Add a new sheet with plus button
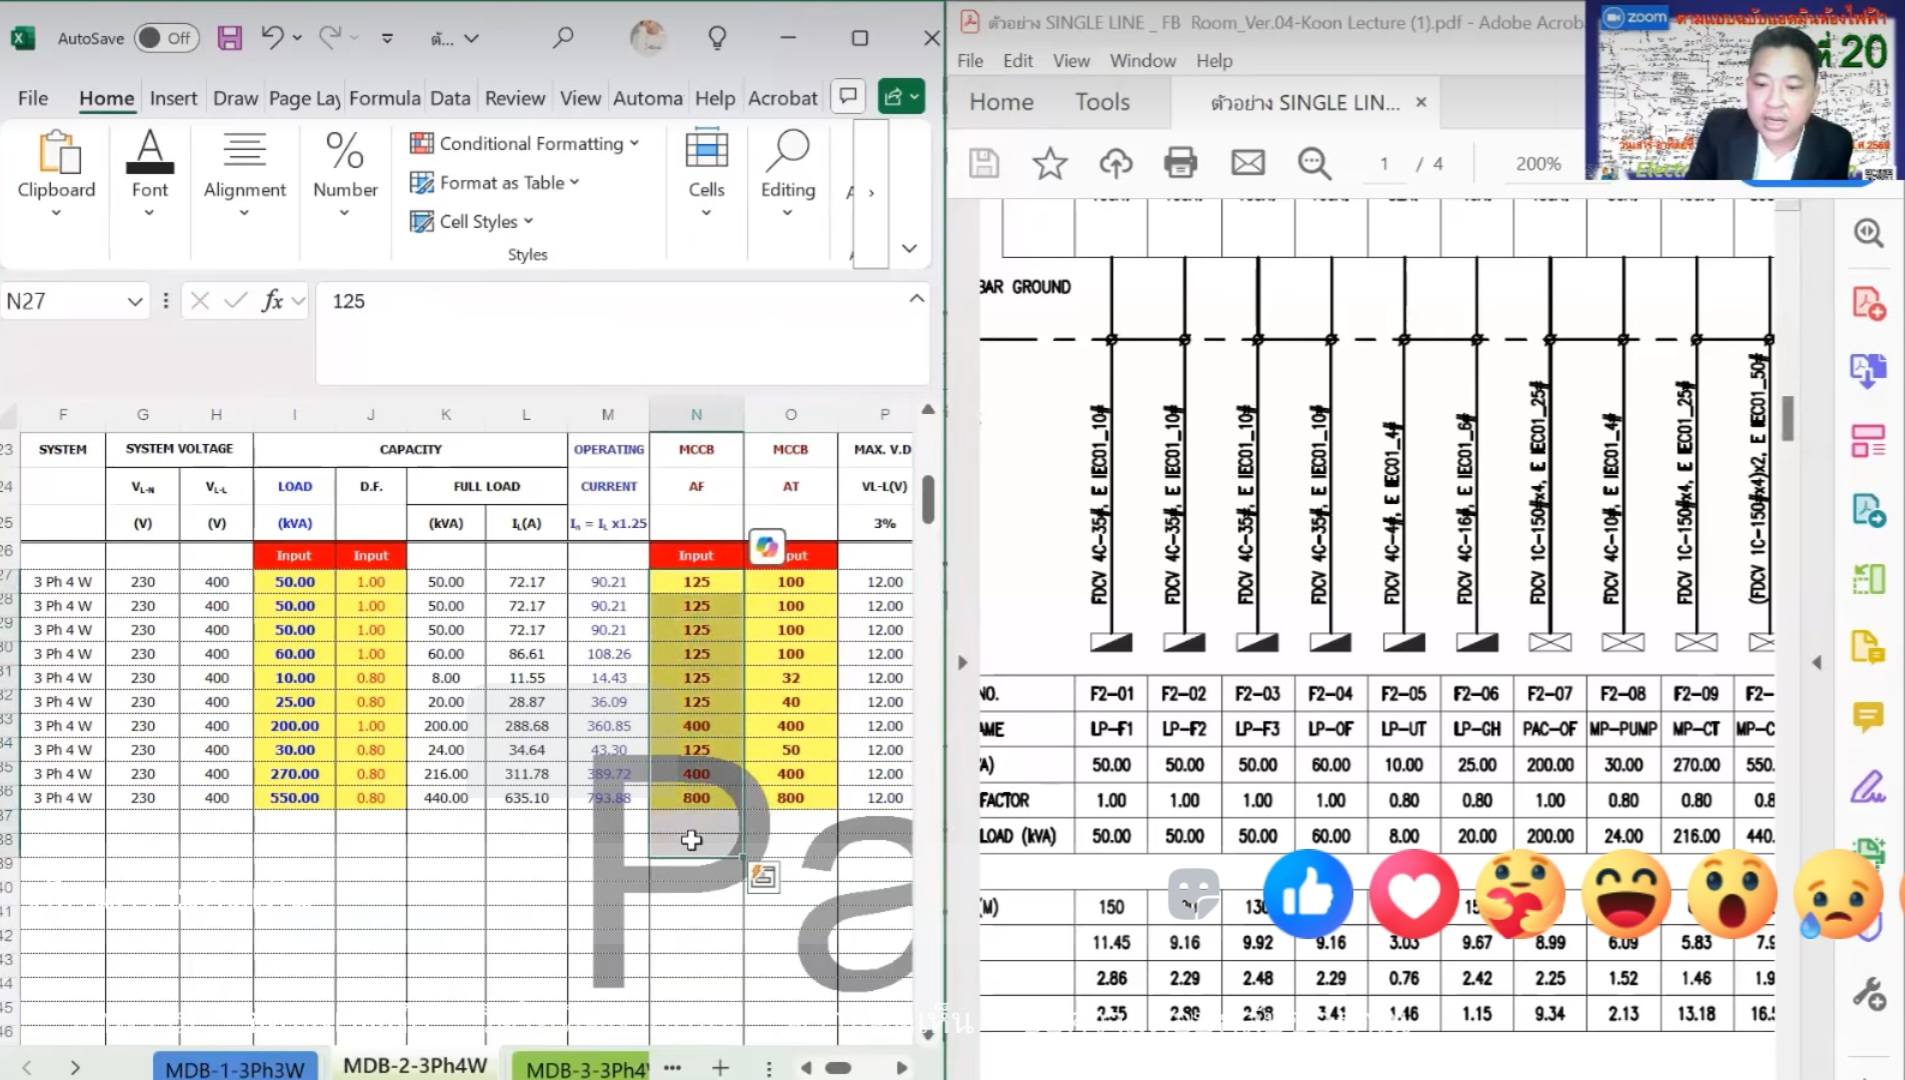 pyautogui.click(x=720, y=1068)
